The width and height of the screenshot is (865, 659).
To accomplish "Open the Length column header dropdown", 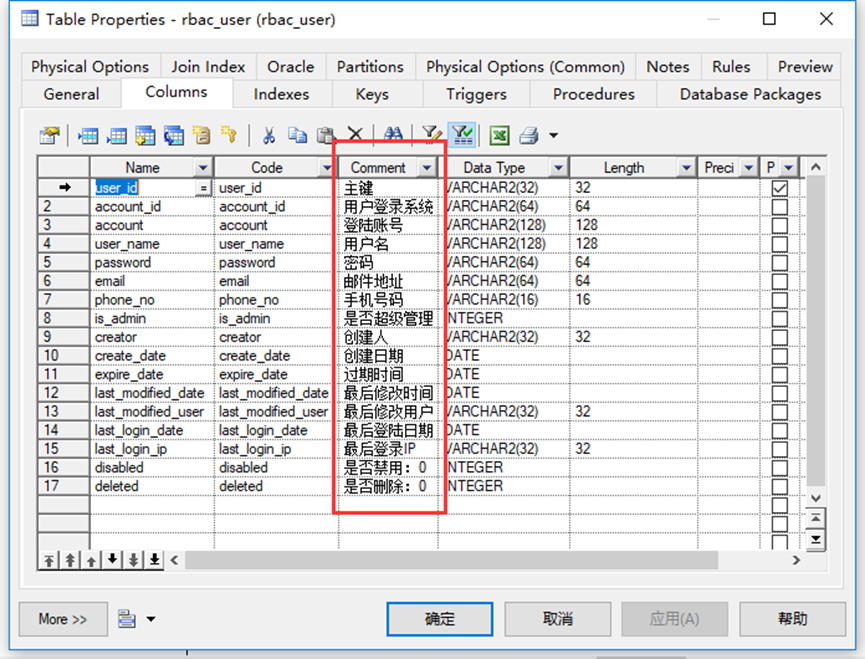I will point(686,167).
